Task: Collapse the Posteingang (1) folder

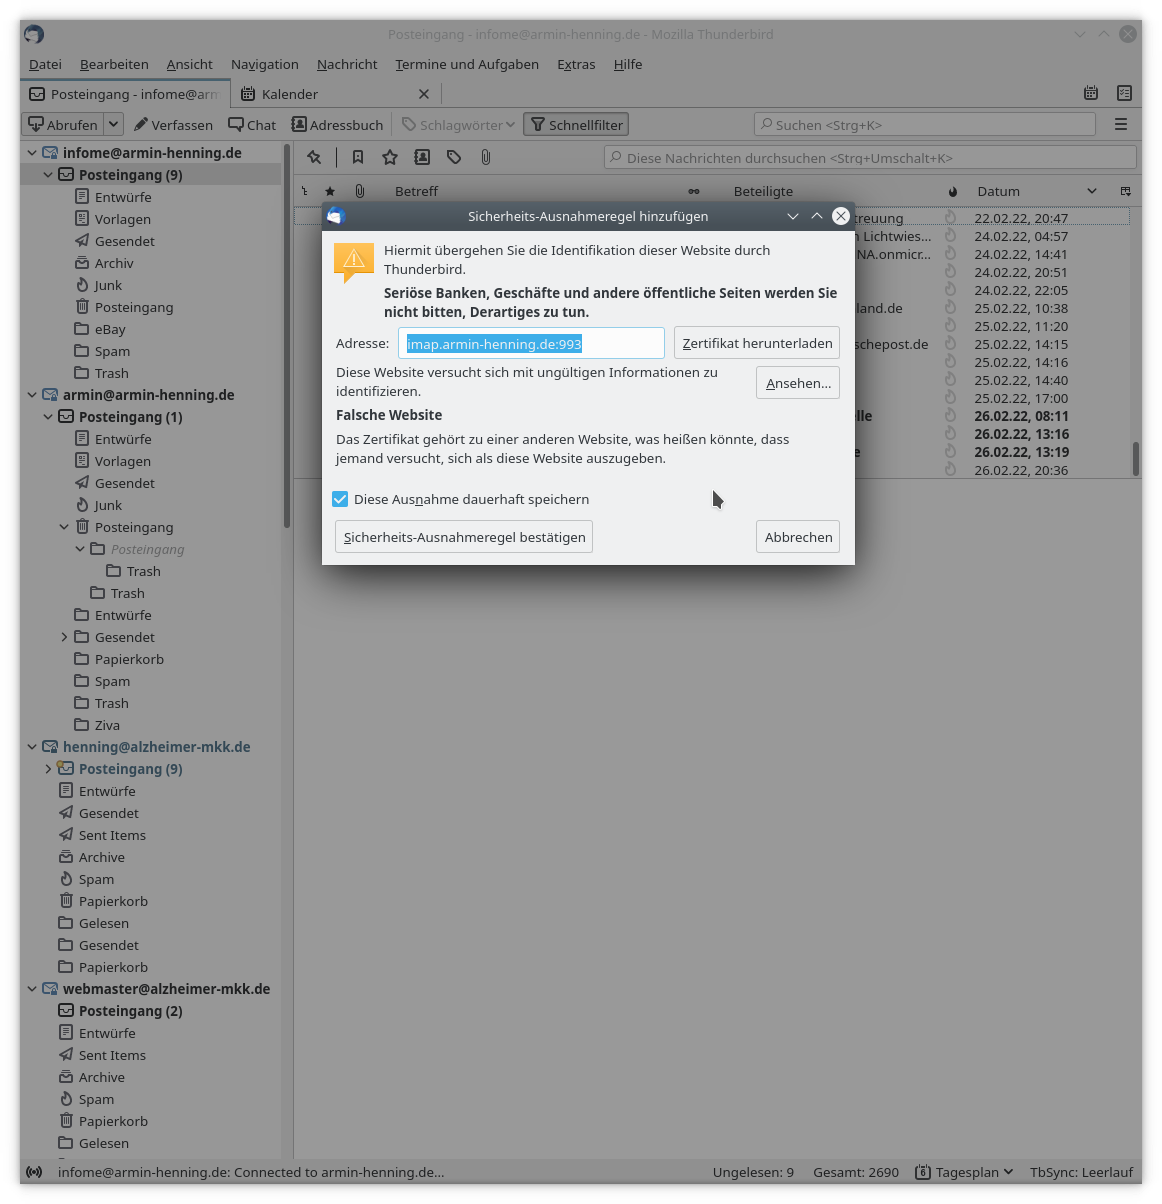Action: tap(48, 417)
